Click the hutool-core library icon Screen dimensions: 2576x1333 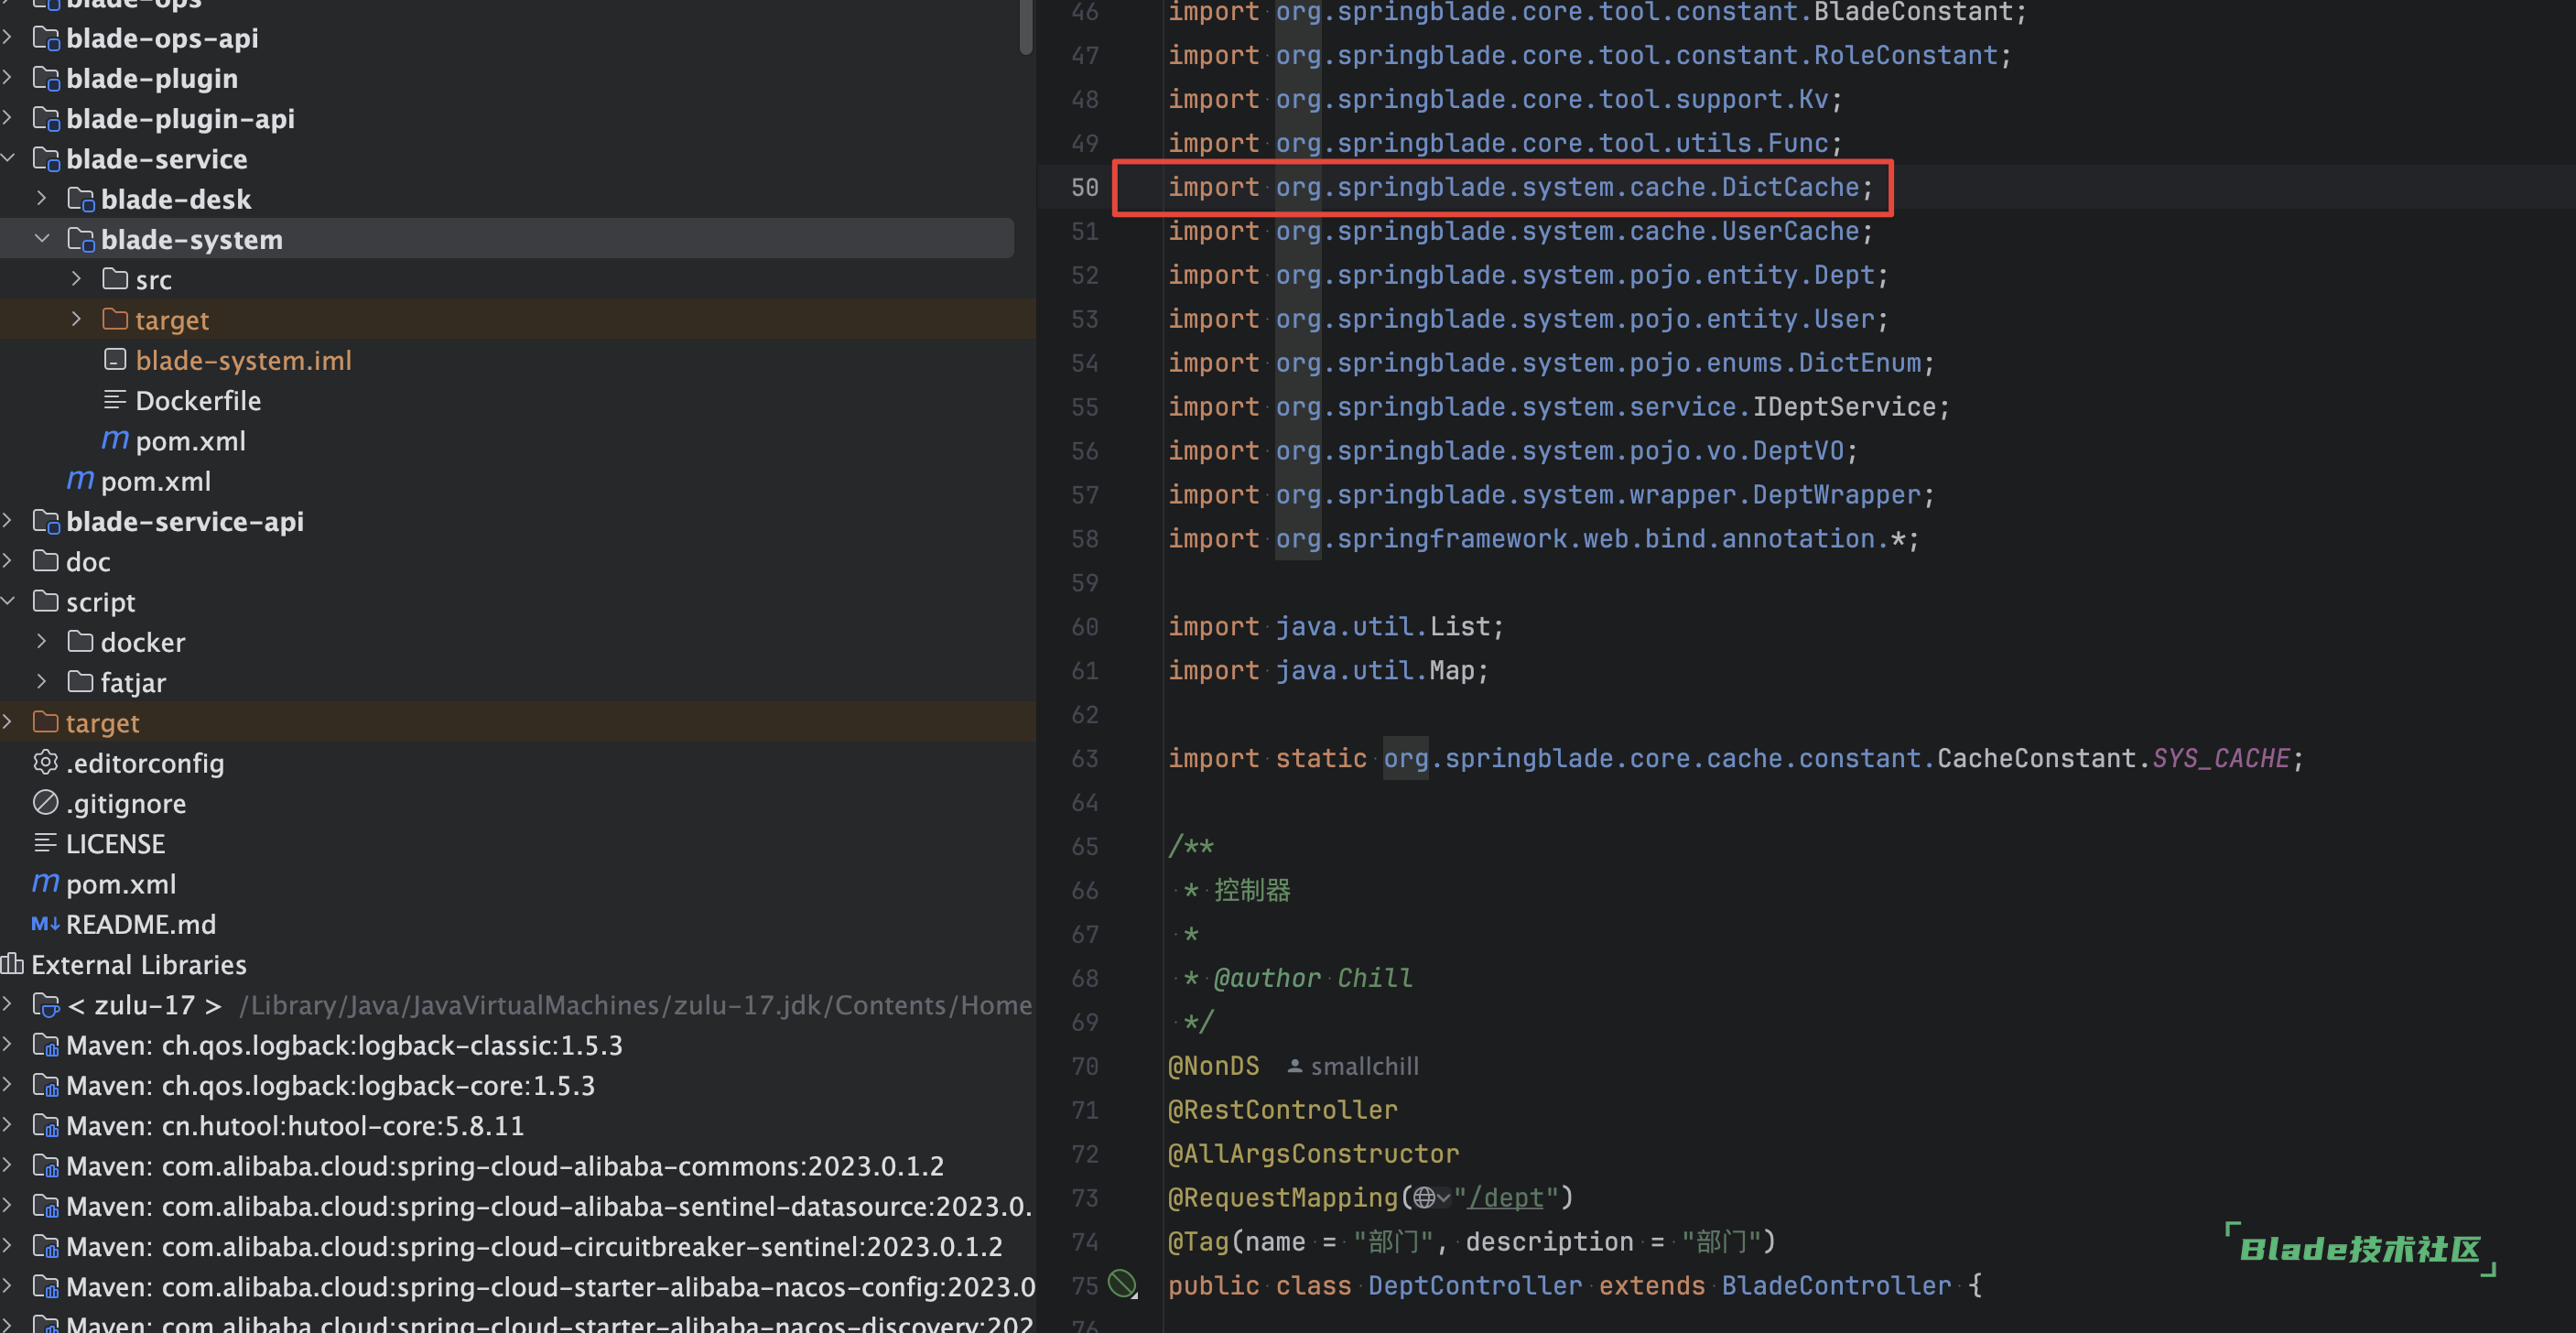pos(46,1126)
